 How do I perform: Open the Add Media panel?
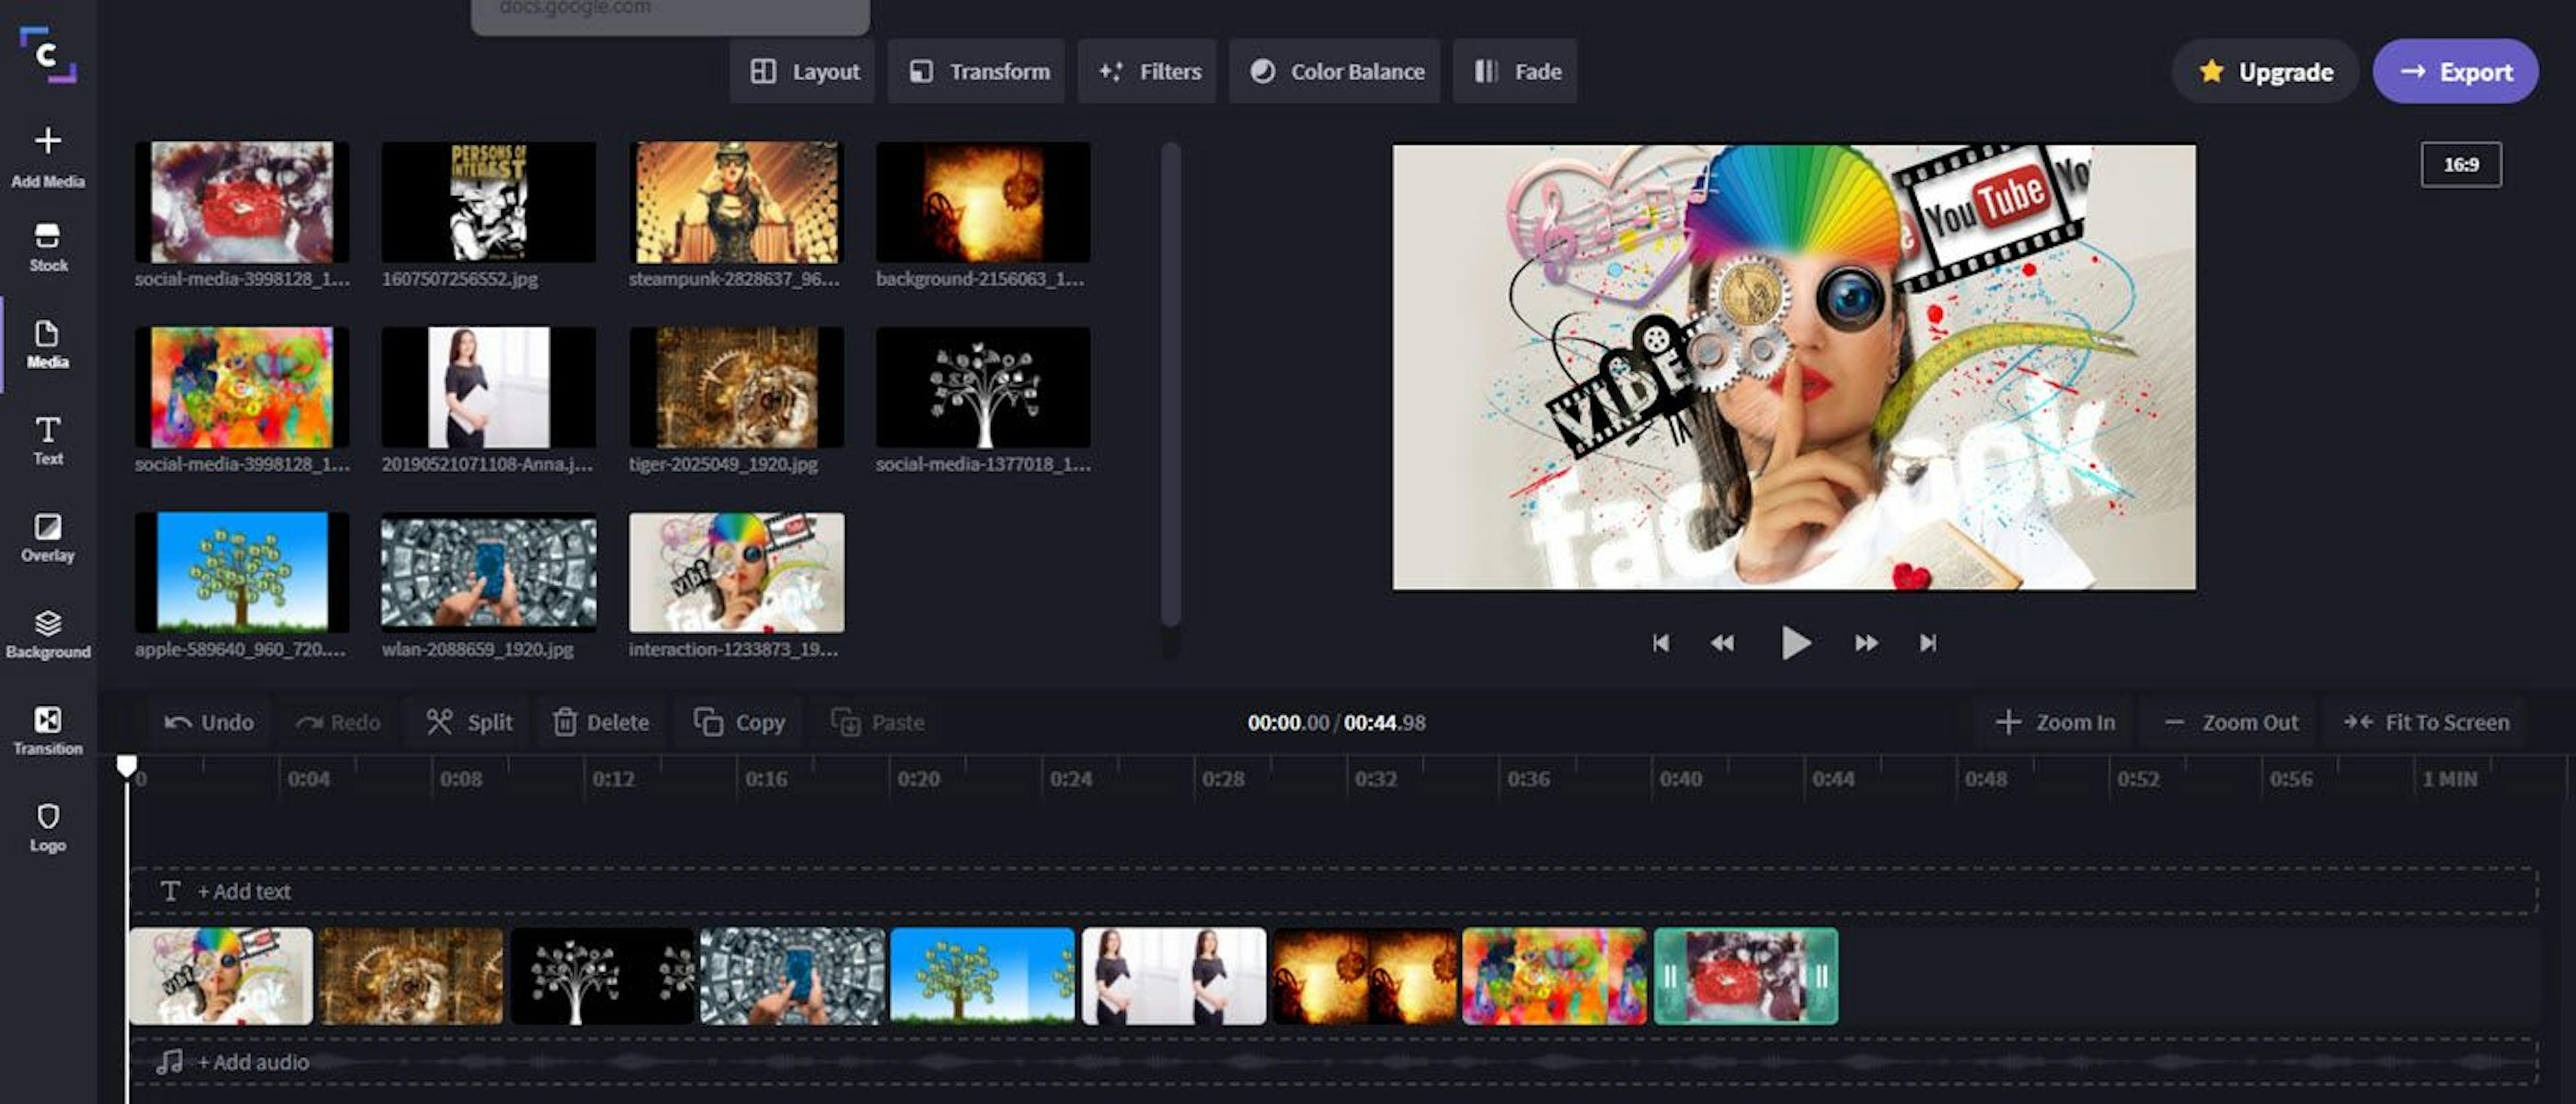pyautogui.click(x=47, y=155)
